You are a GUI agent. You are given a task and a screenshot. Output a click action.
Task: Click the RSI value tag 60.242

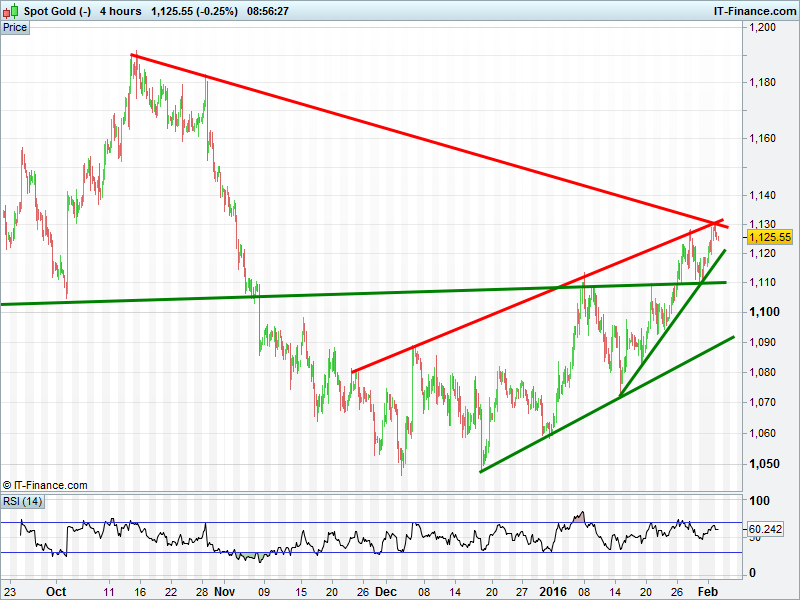point(764,528)
